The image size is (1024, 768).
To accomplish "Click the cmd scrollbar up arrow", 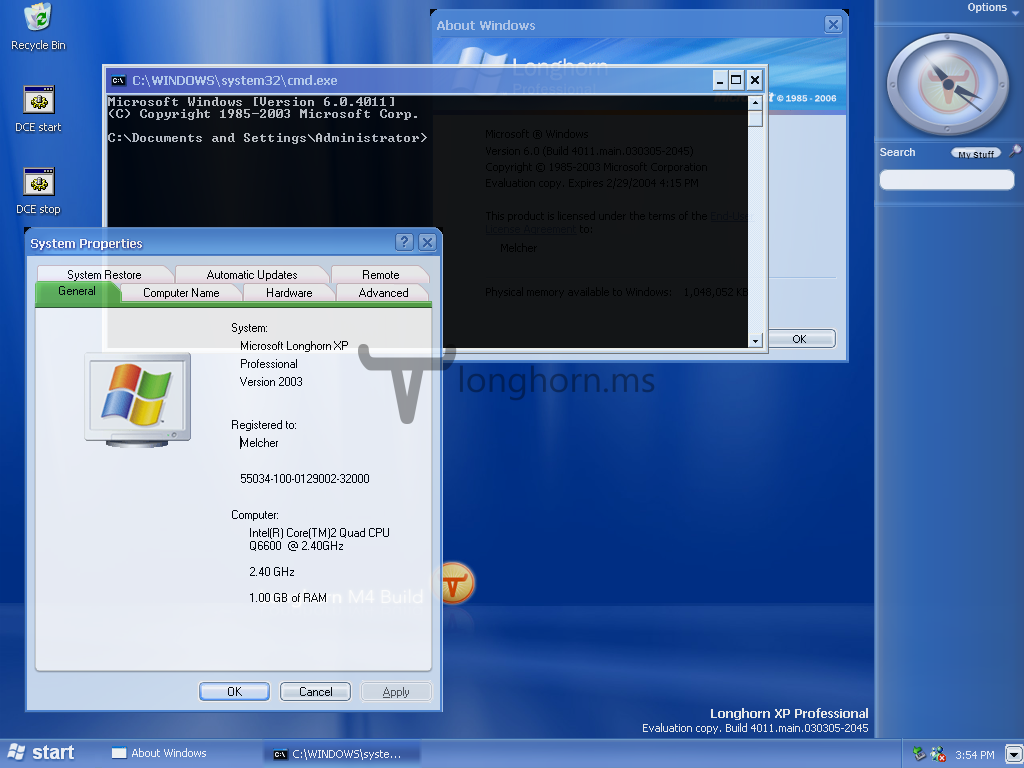I will pos(756,103).
